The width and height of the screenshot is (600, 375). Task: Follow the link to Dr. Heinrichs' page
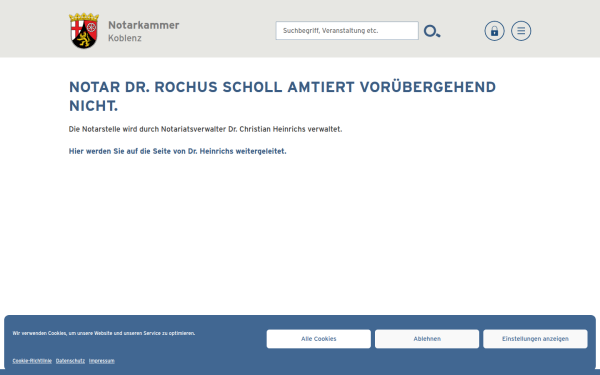point(178,151)
